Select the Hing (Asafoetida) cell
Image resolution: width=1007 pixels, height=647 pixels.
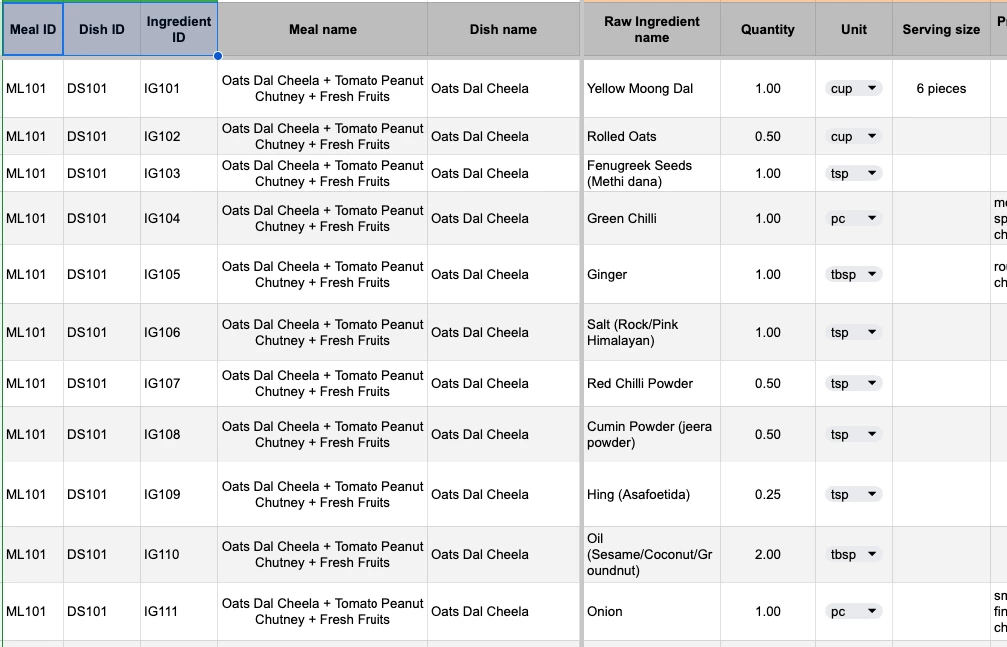[x=652, y=494]
